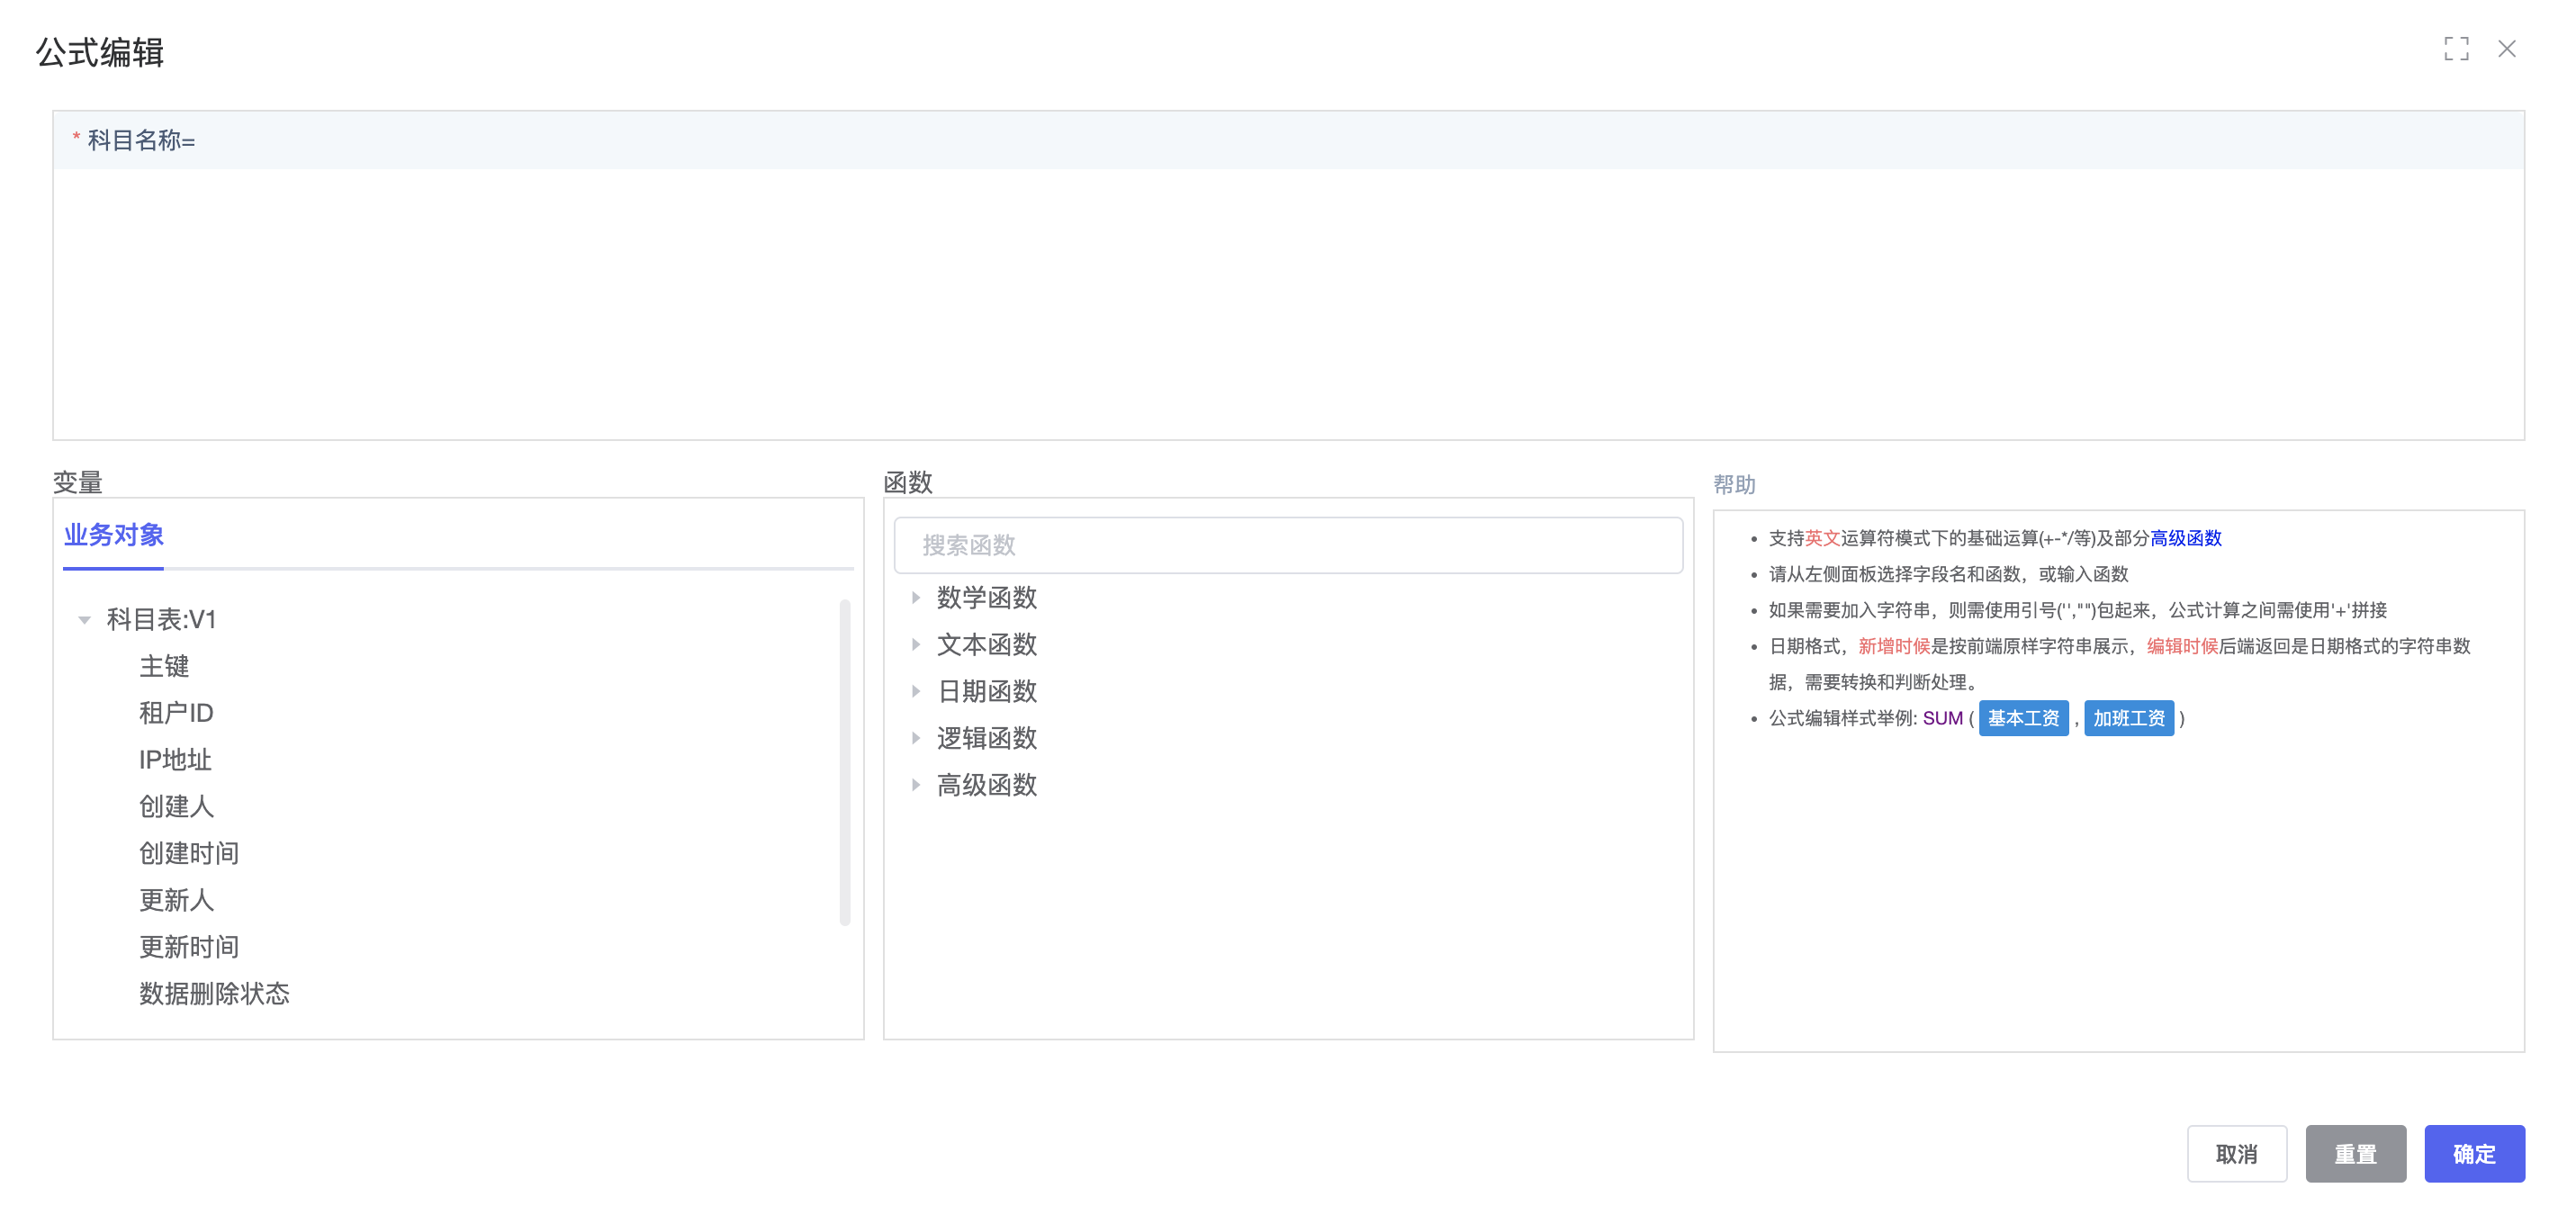Select the 创建时间 variable
Screen dimensions: 2576x1215
click(x=189, y=854)
